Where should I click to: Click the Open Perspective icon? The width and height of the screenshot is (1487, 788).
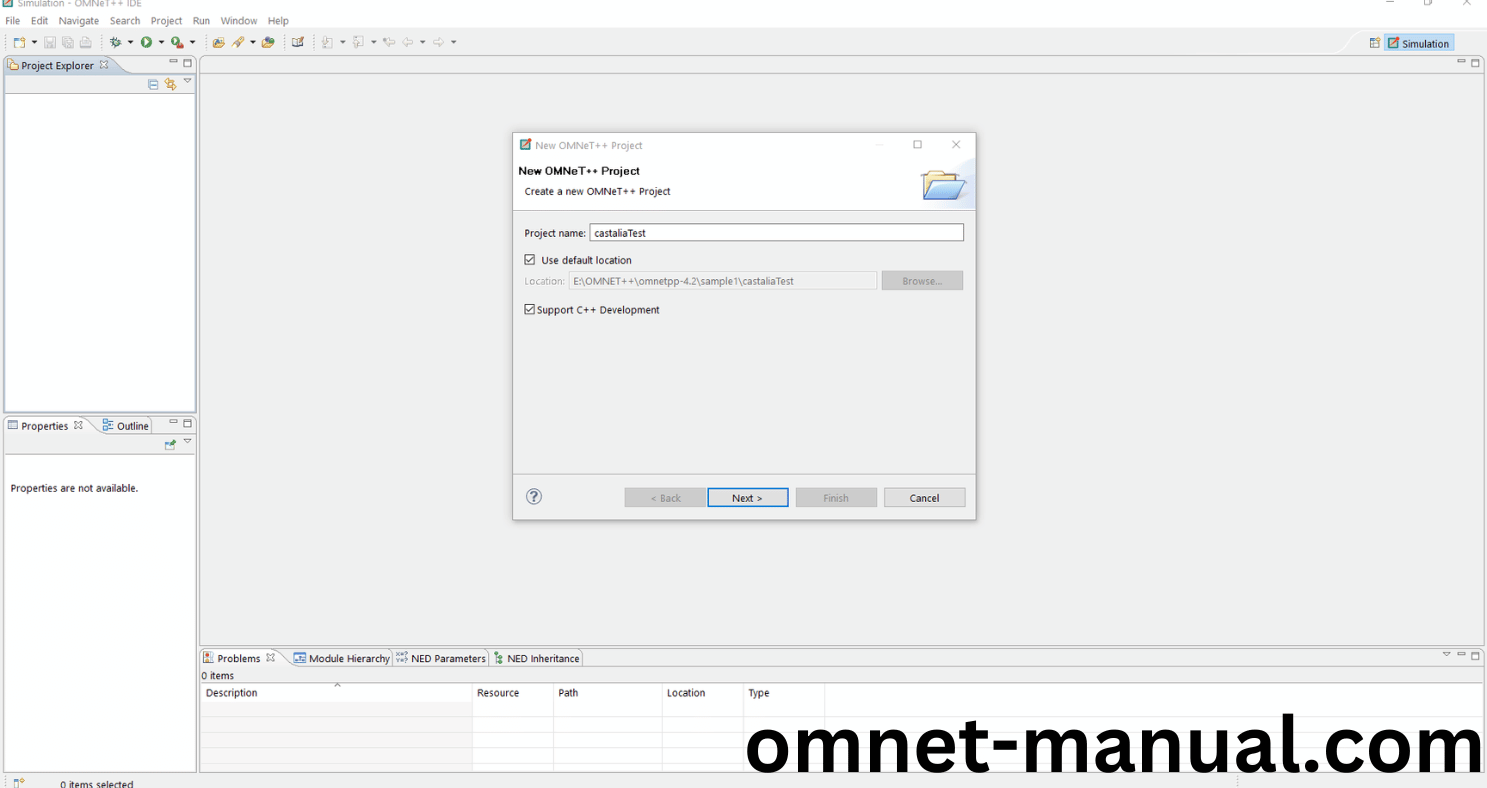1375,43
